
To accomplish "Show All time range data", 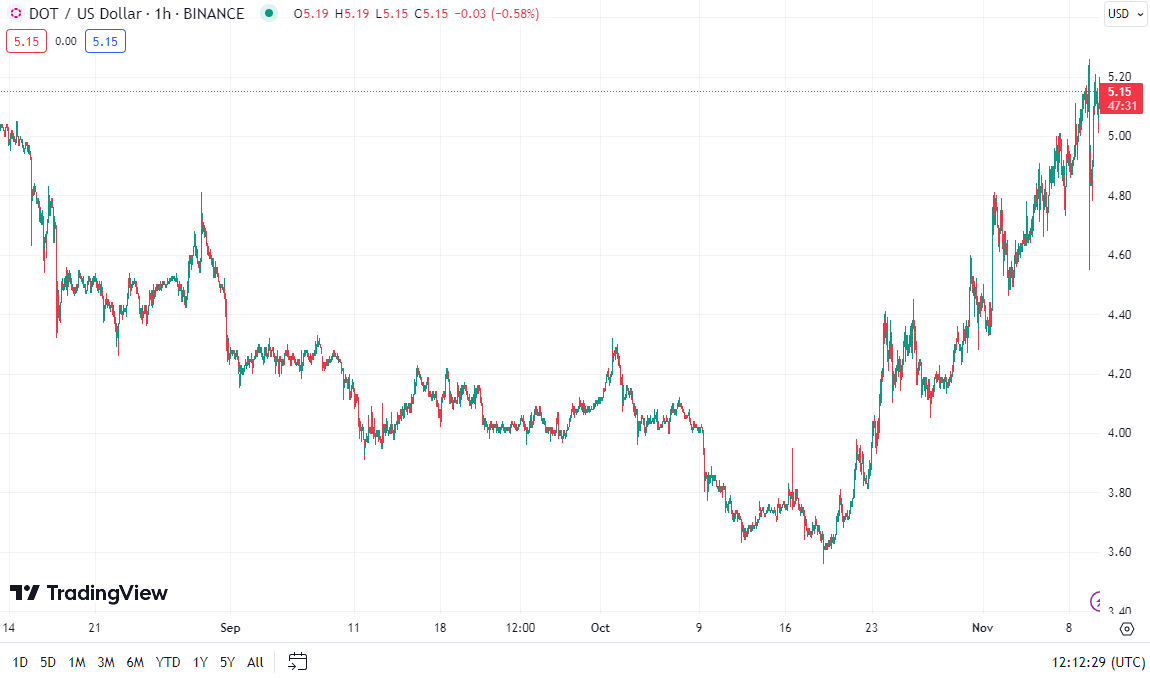I will (x=255, y=662).
